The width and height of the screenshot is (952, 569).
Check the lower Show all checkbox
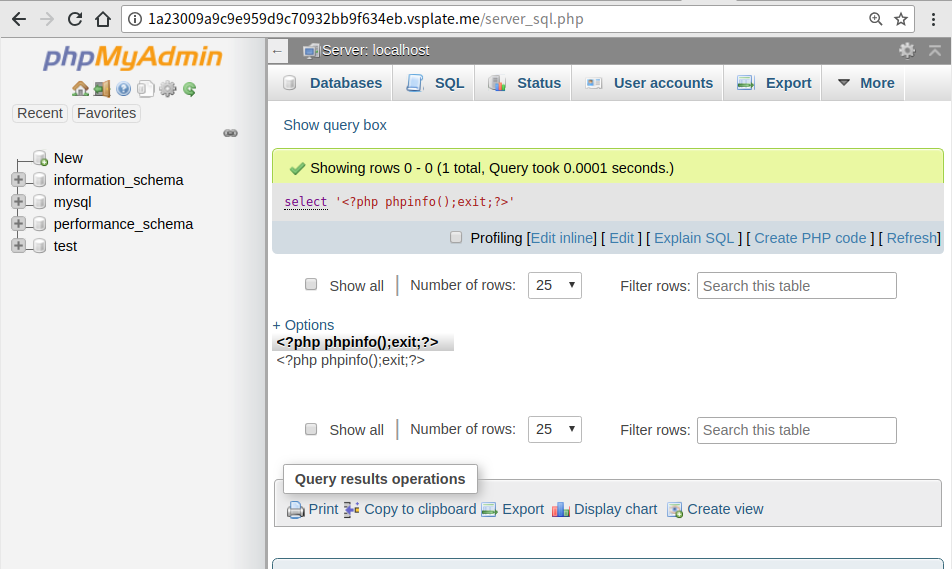(x=311, y=429)
